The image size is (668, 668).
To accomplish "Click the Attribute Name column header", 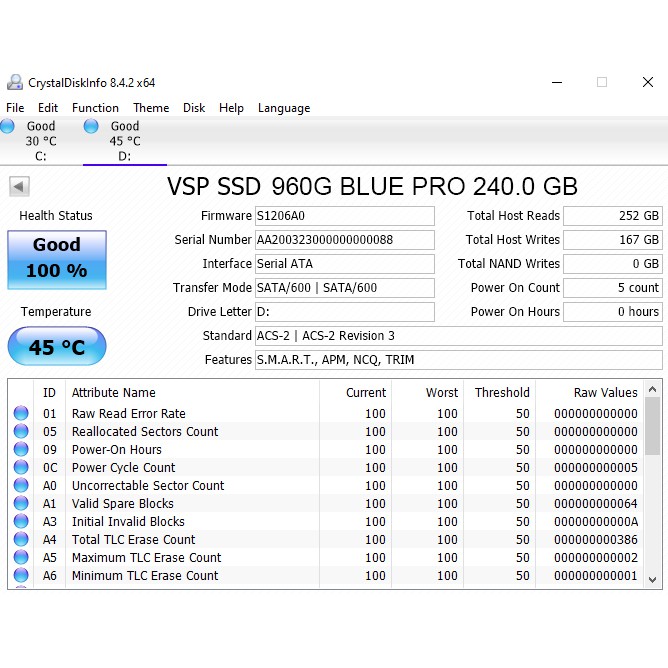I will pos(114,393).
